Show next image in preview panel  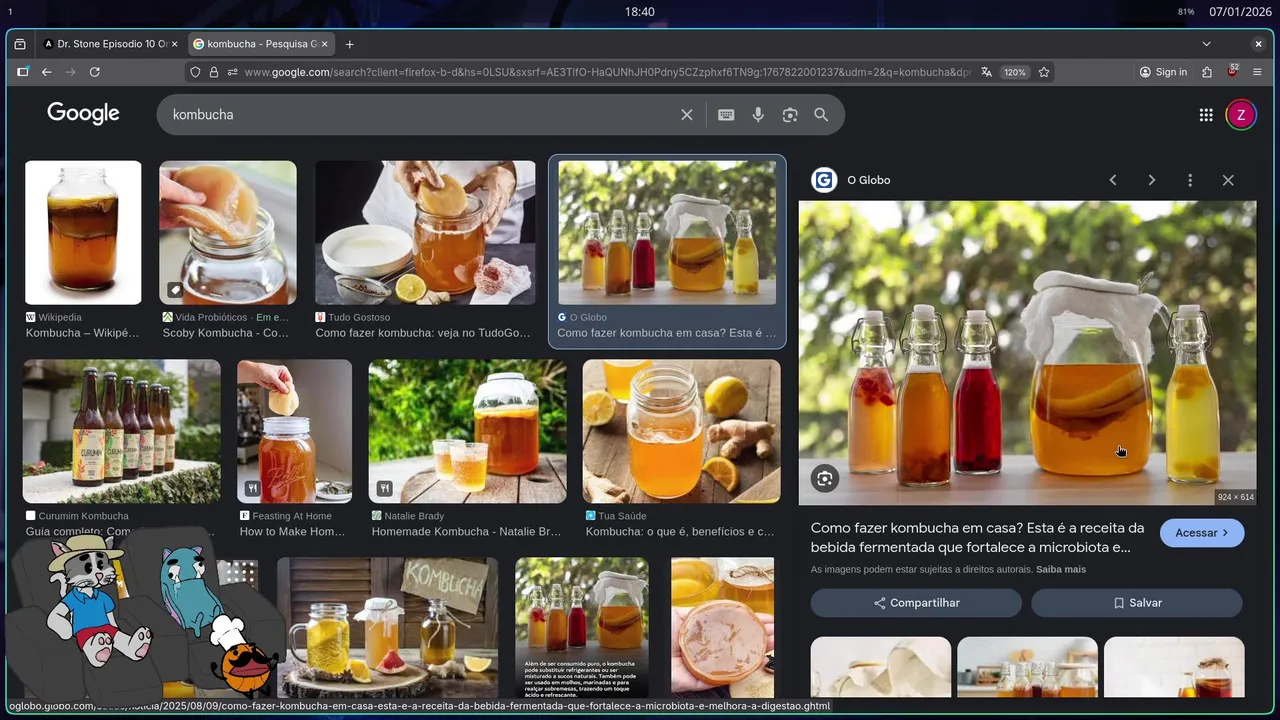pos(1151,180)
